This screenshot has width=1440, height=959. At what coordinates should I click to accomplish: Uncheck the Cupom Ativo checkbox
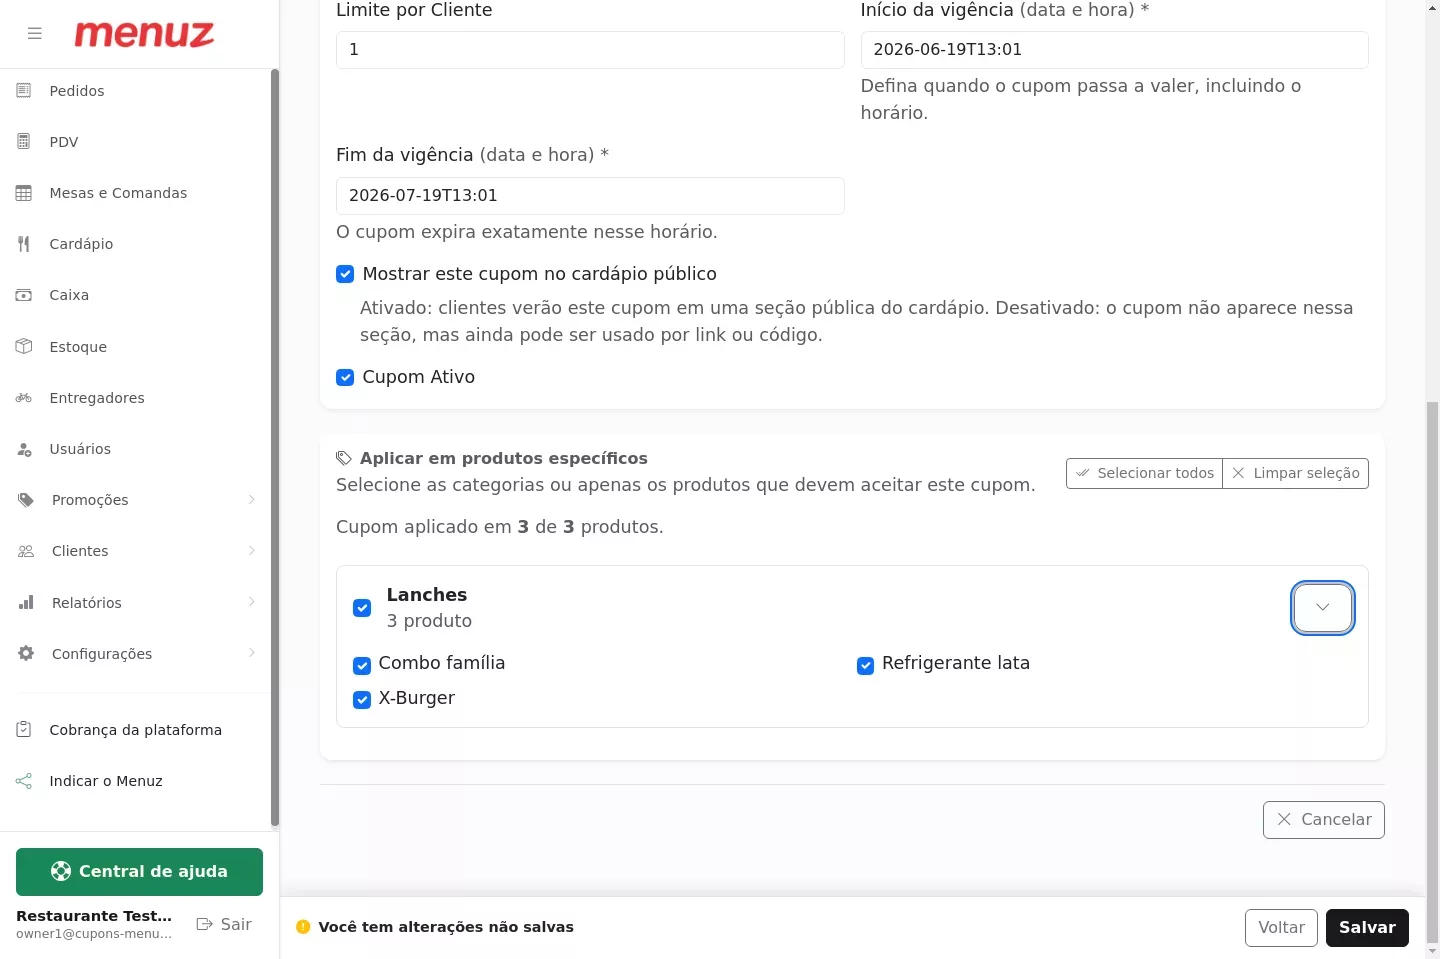tap(345, 377)
